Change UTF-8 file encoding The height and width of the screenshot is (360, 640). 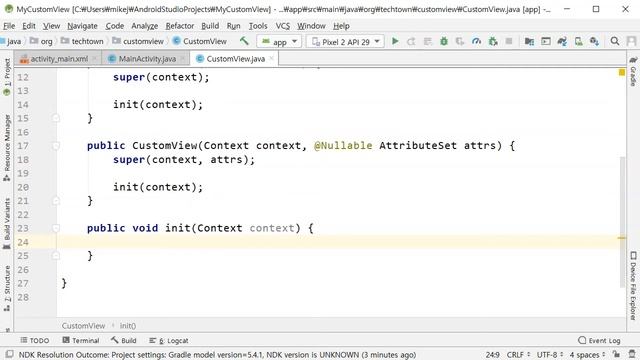tap(550, 354)
